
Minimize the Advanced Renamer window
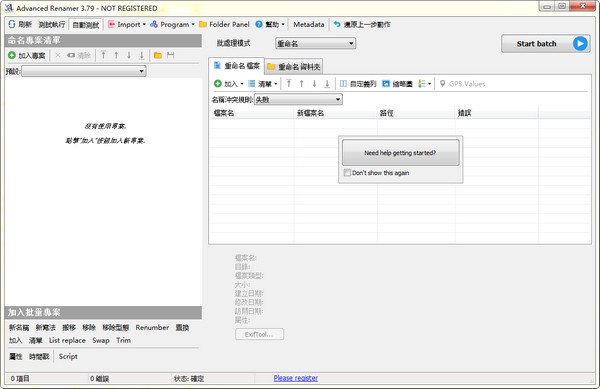547,7
